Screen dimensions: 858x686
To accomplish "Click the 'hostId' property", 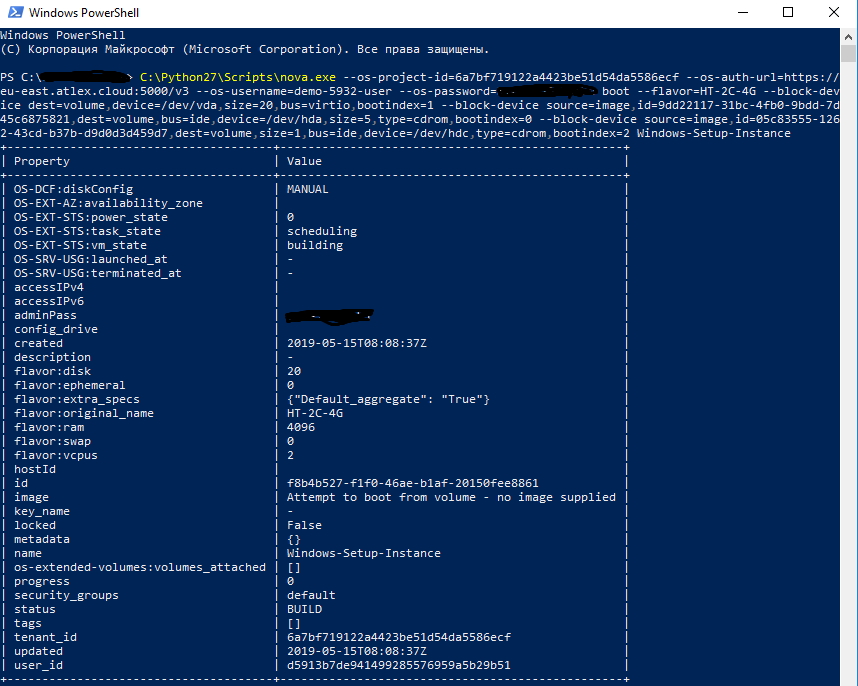I will pyautogui.click(x=35, y=469).
